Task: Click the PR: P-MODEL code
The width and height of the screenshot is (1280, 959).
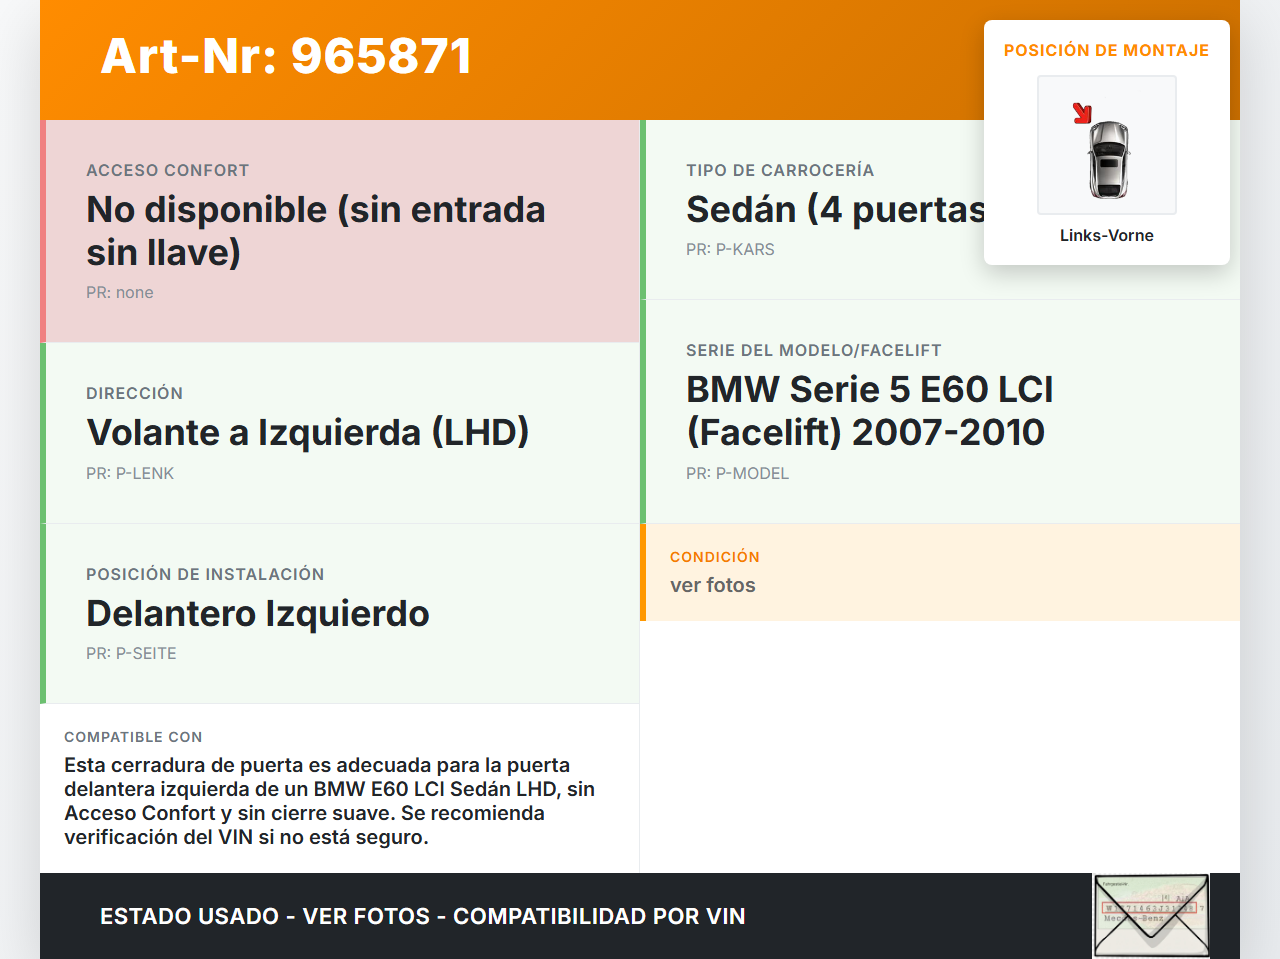Action: coord(737,473)
